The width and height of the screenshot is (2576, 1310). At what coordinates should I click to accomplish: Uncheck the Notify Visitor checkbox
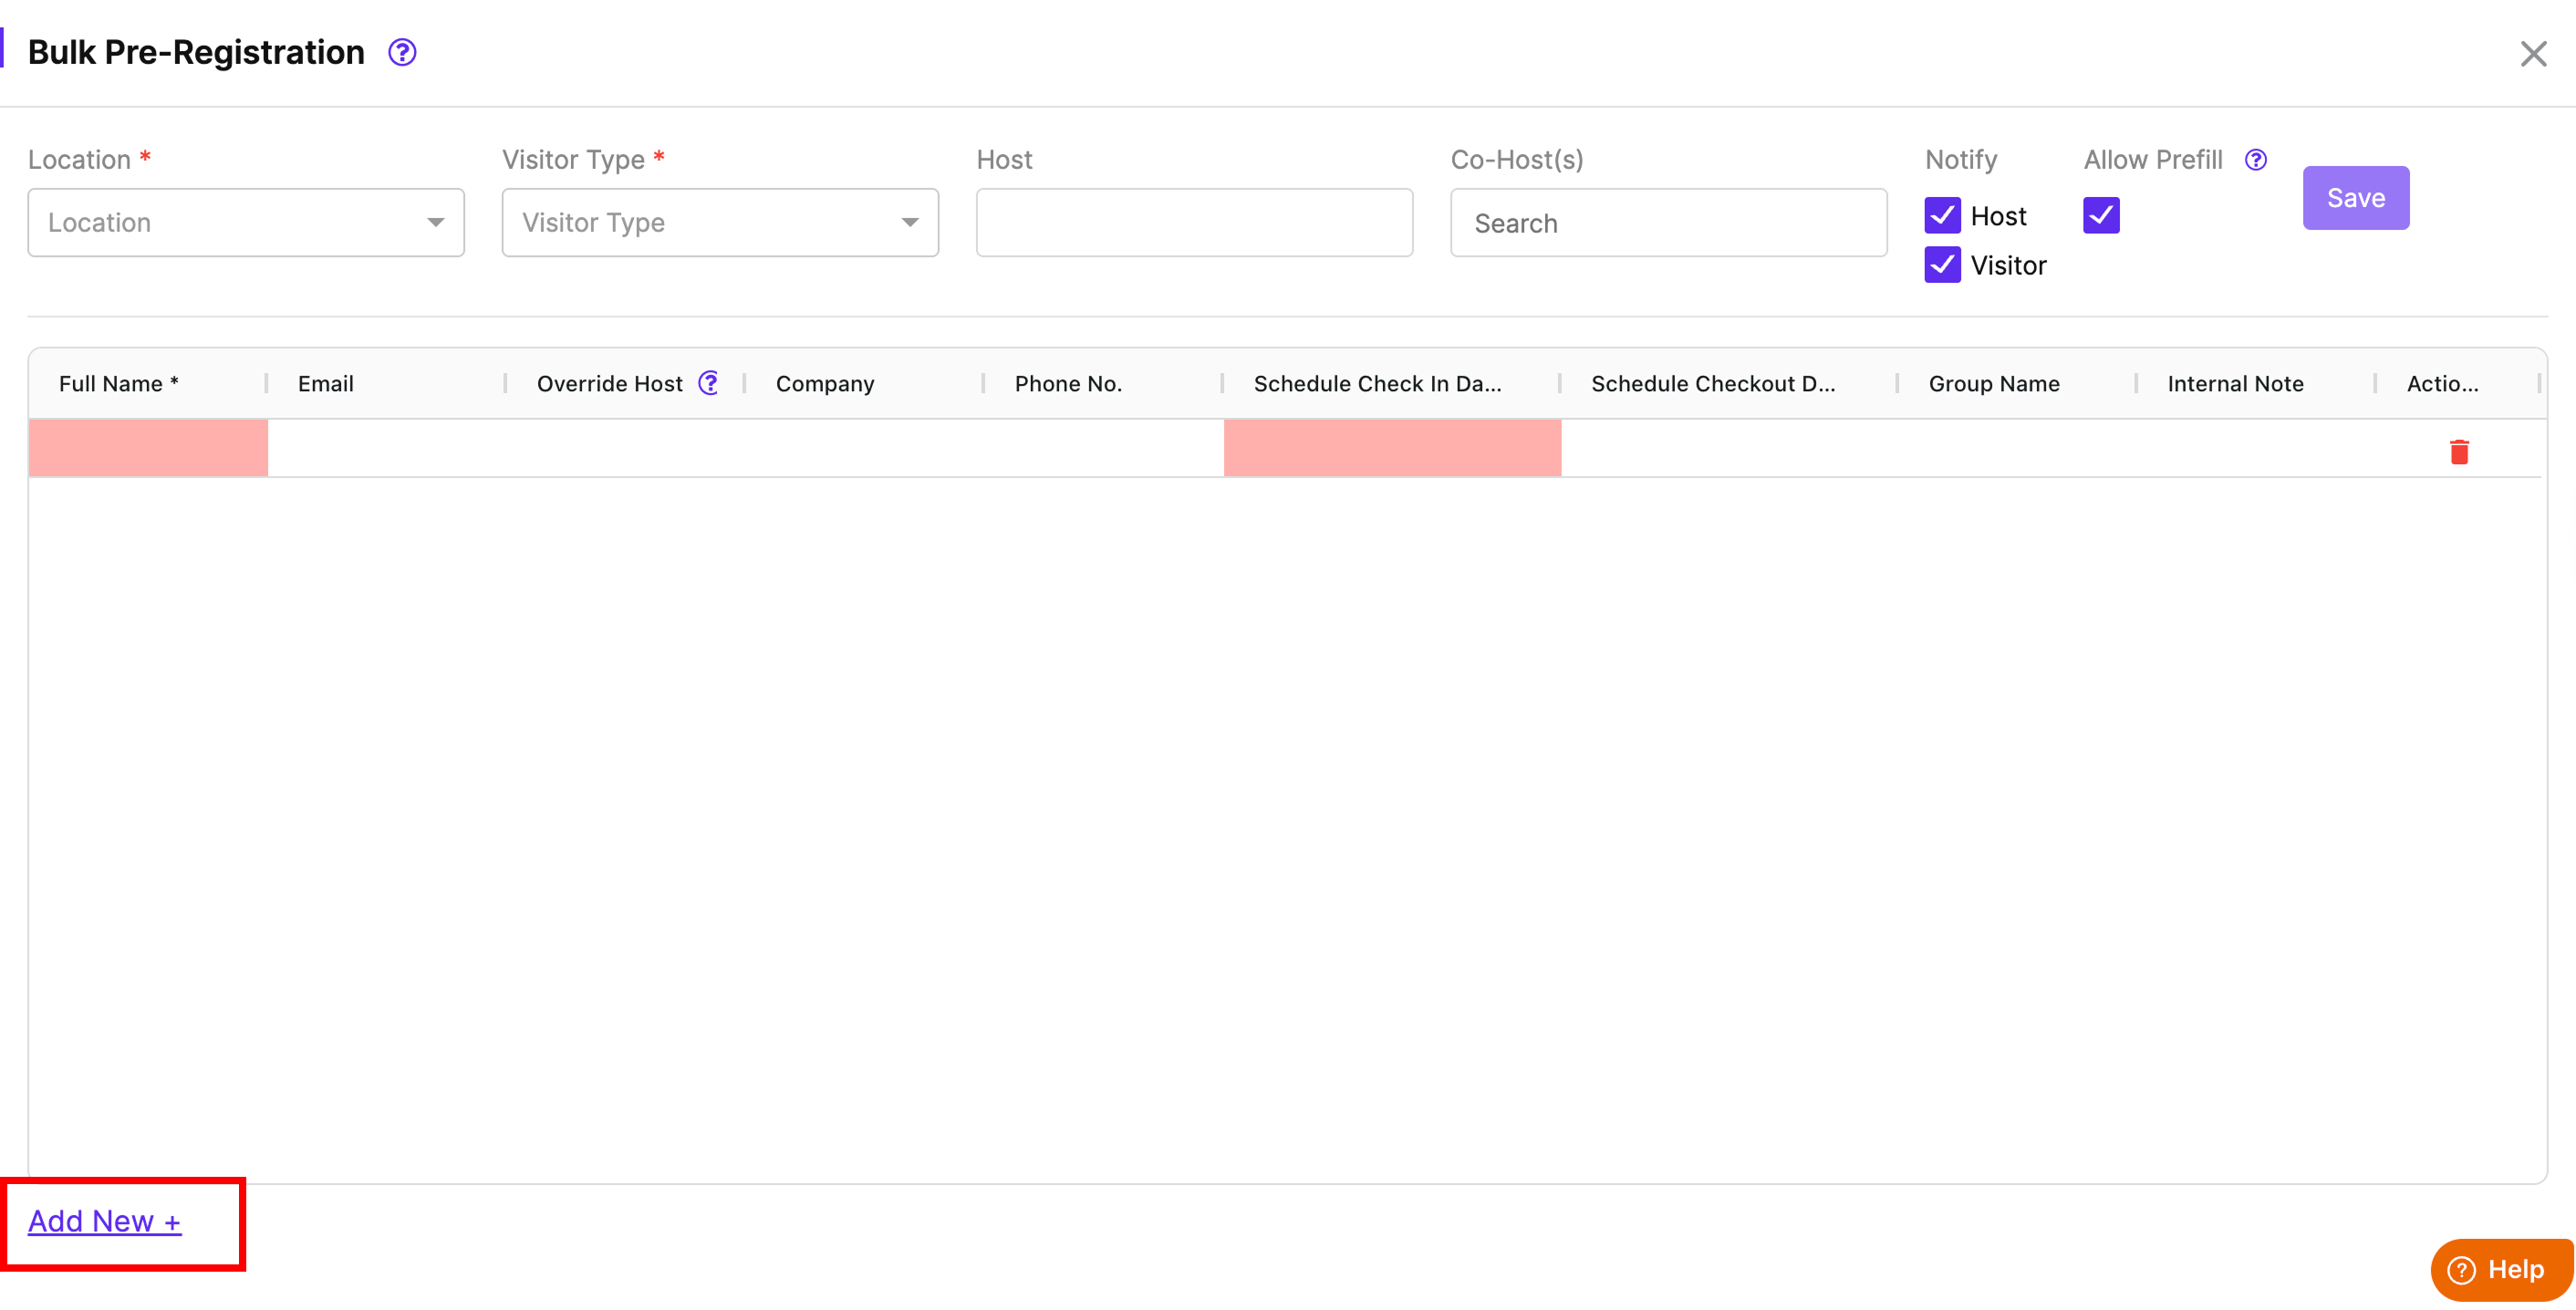pos(1942,265)
